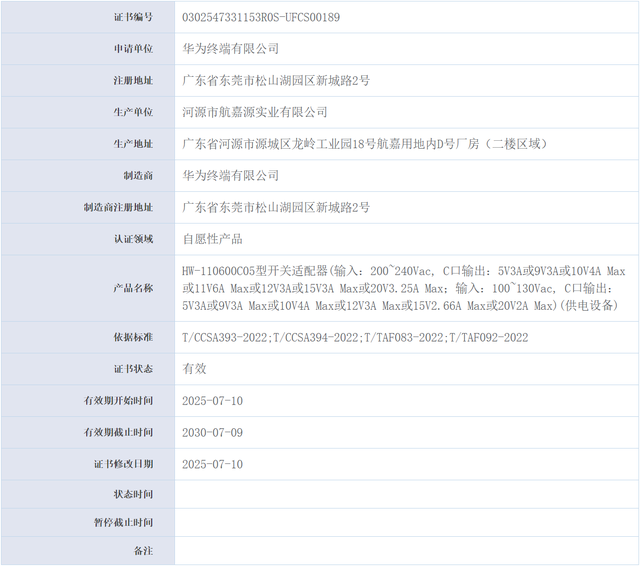Click the 依据标准 label cell

click(x=88, y=337)
